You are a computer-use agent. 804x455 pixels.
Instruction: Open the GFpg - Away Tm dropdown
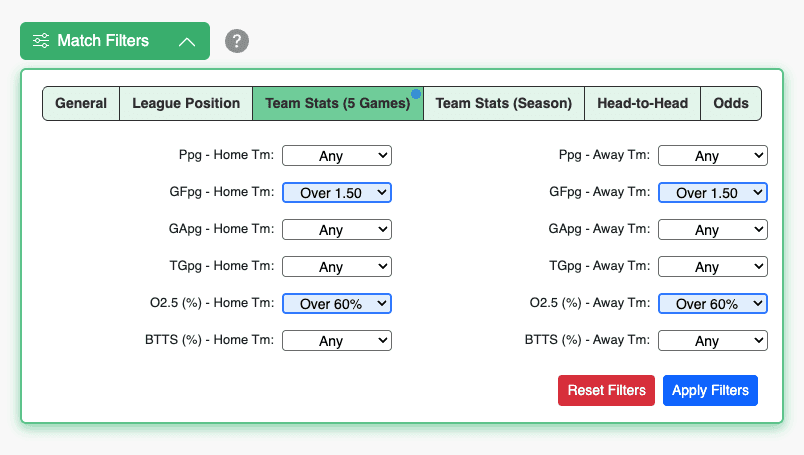[x=713, y=192]
